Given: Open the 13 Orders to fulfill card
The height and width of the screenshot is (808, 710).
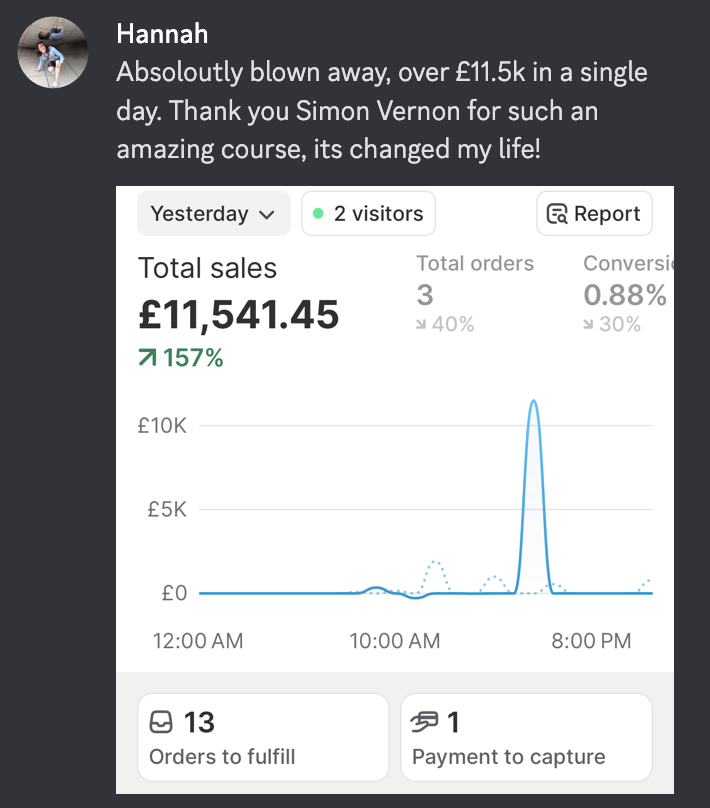Looking at the screenshot, I should [x=263, y=737].
